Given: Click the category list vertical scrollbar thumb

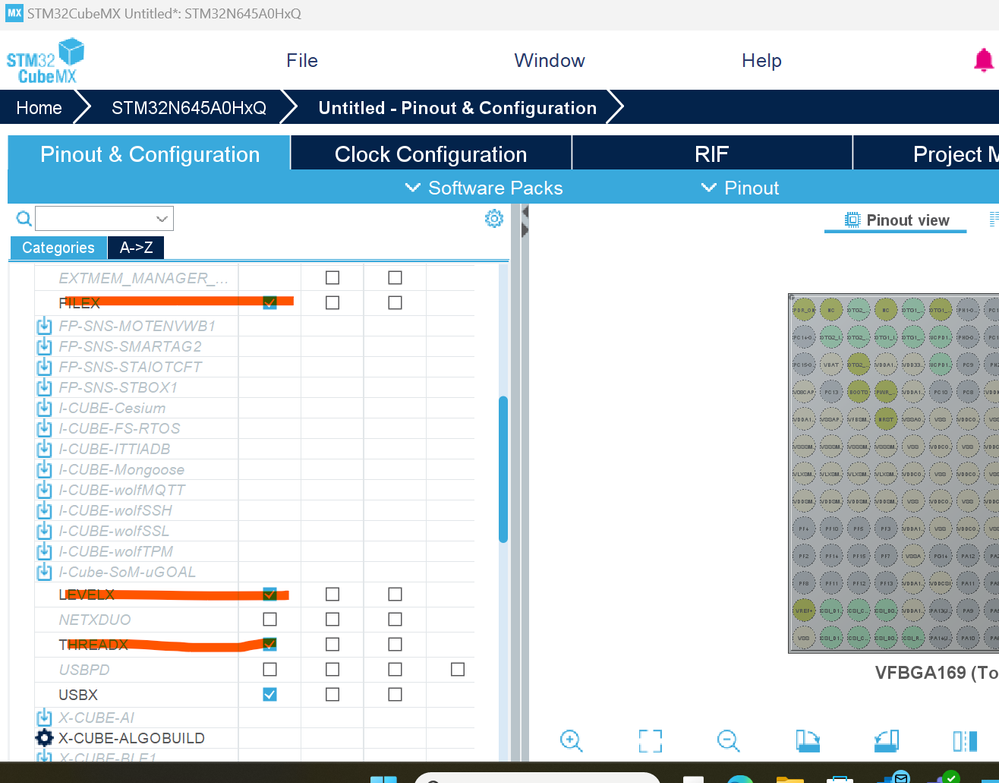Looking at the screenshot, I should click(x=503, y=470).
